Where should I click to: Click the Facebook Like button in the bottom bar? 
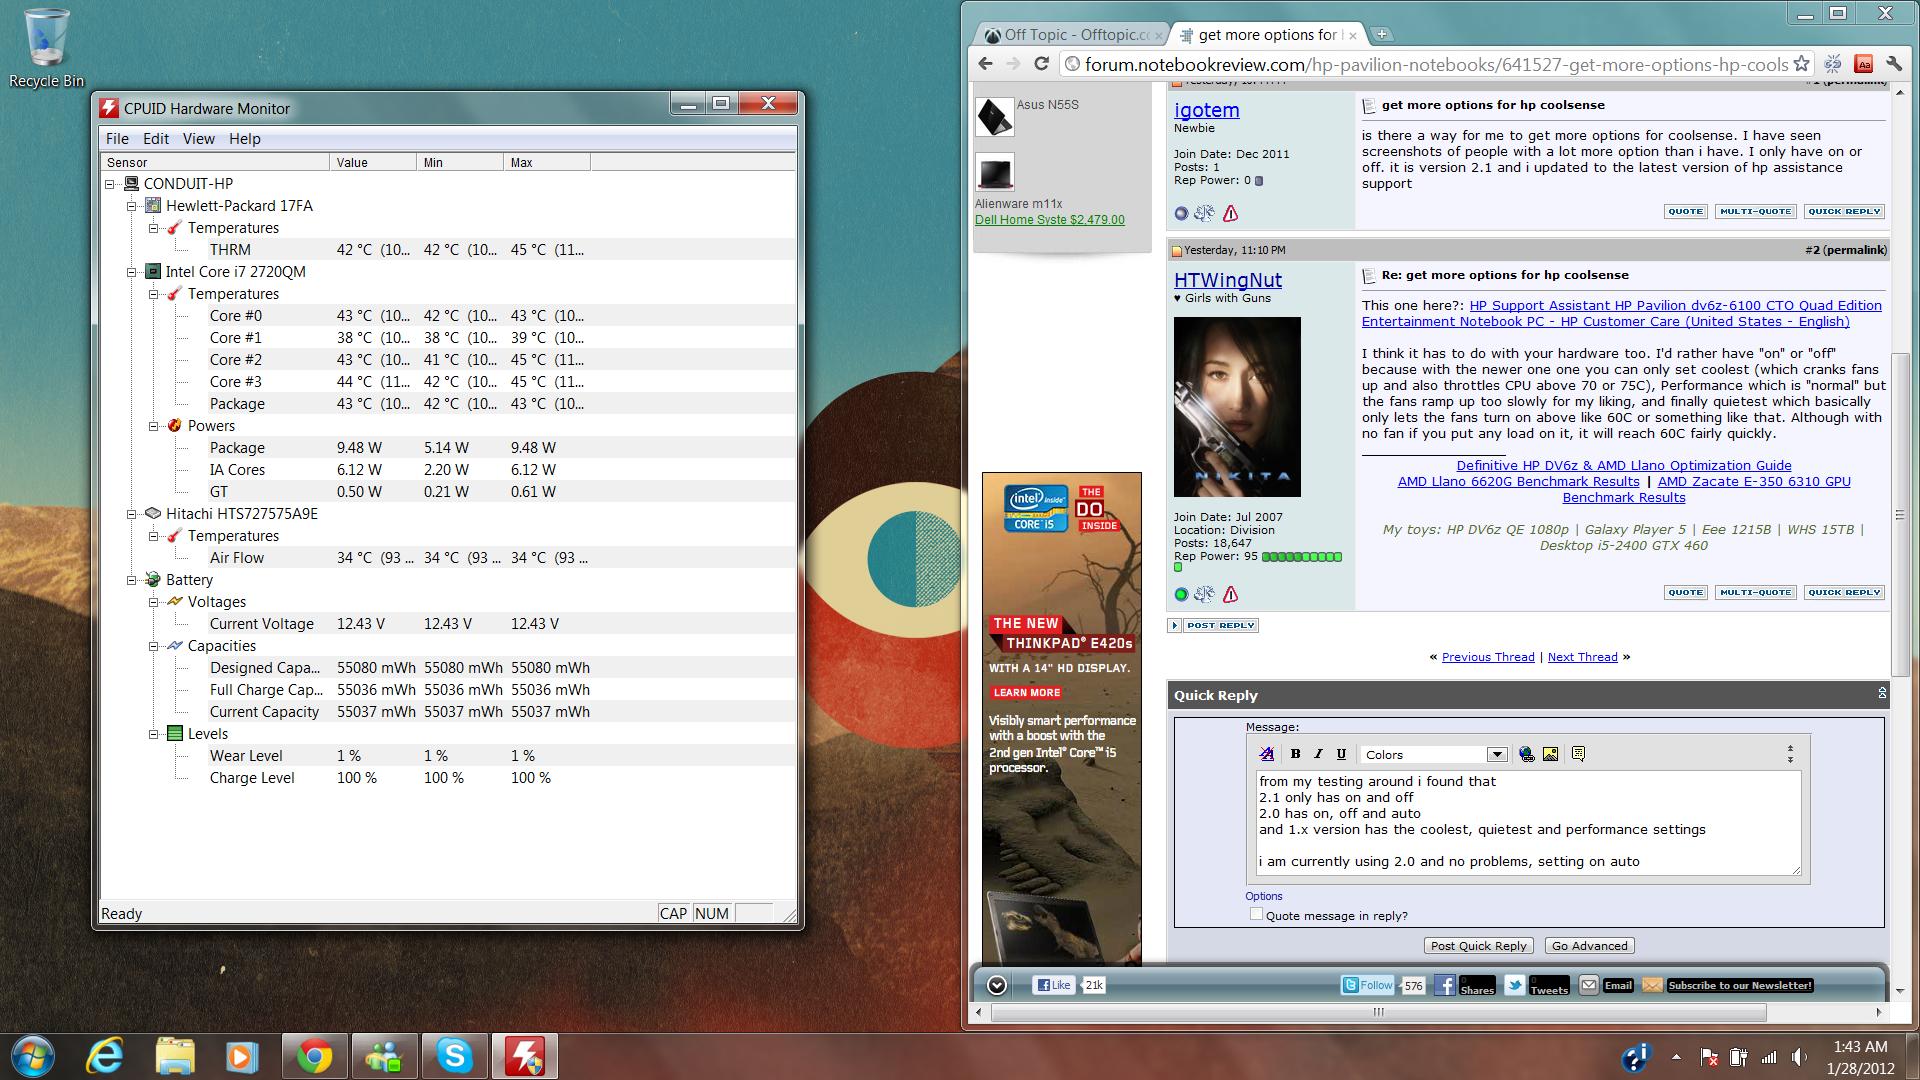(1053, 985)
